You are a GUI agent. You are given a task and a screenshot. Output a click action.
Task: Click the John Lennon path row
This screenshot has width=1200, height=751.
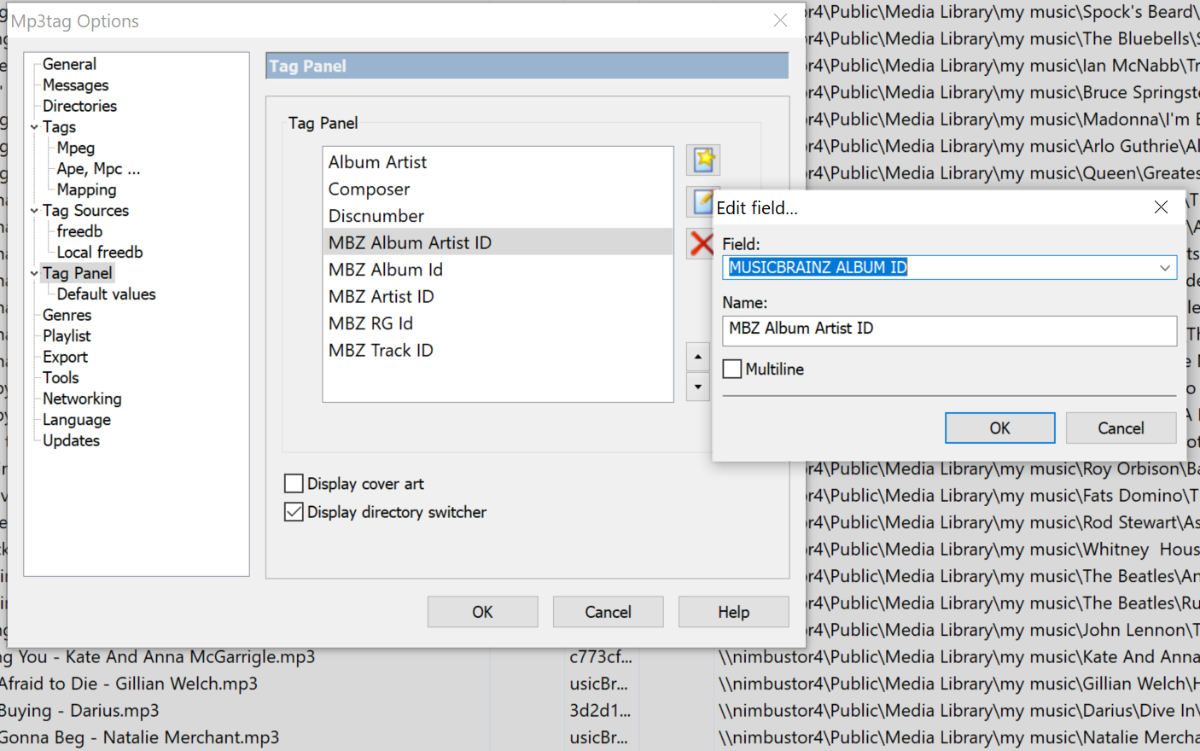click(1002, 630)
